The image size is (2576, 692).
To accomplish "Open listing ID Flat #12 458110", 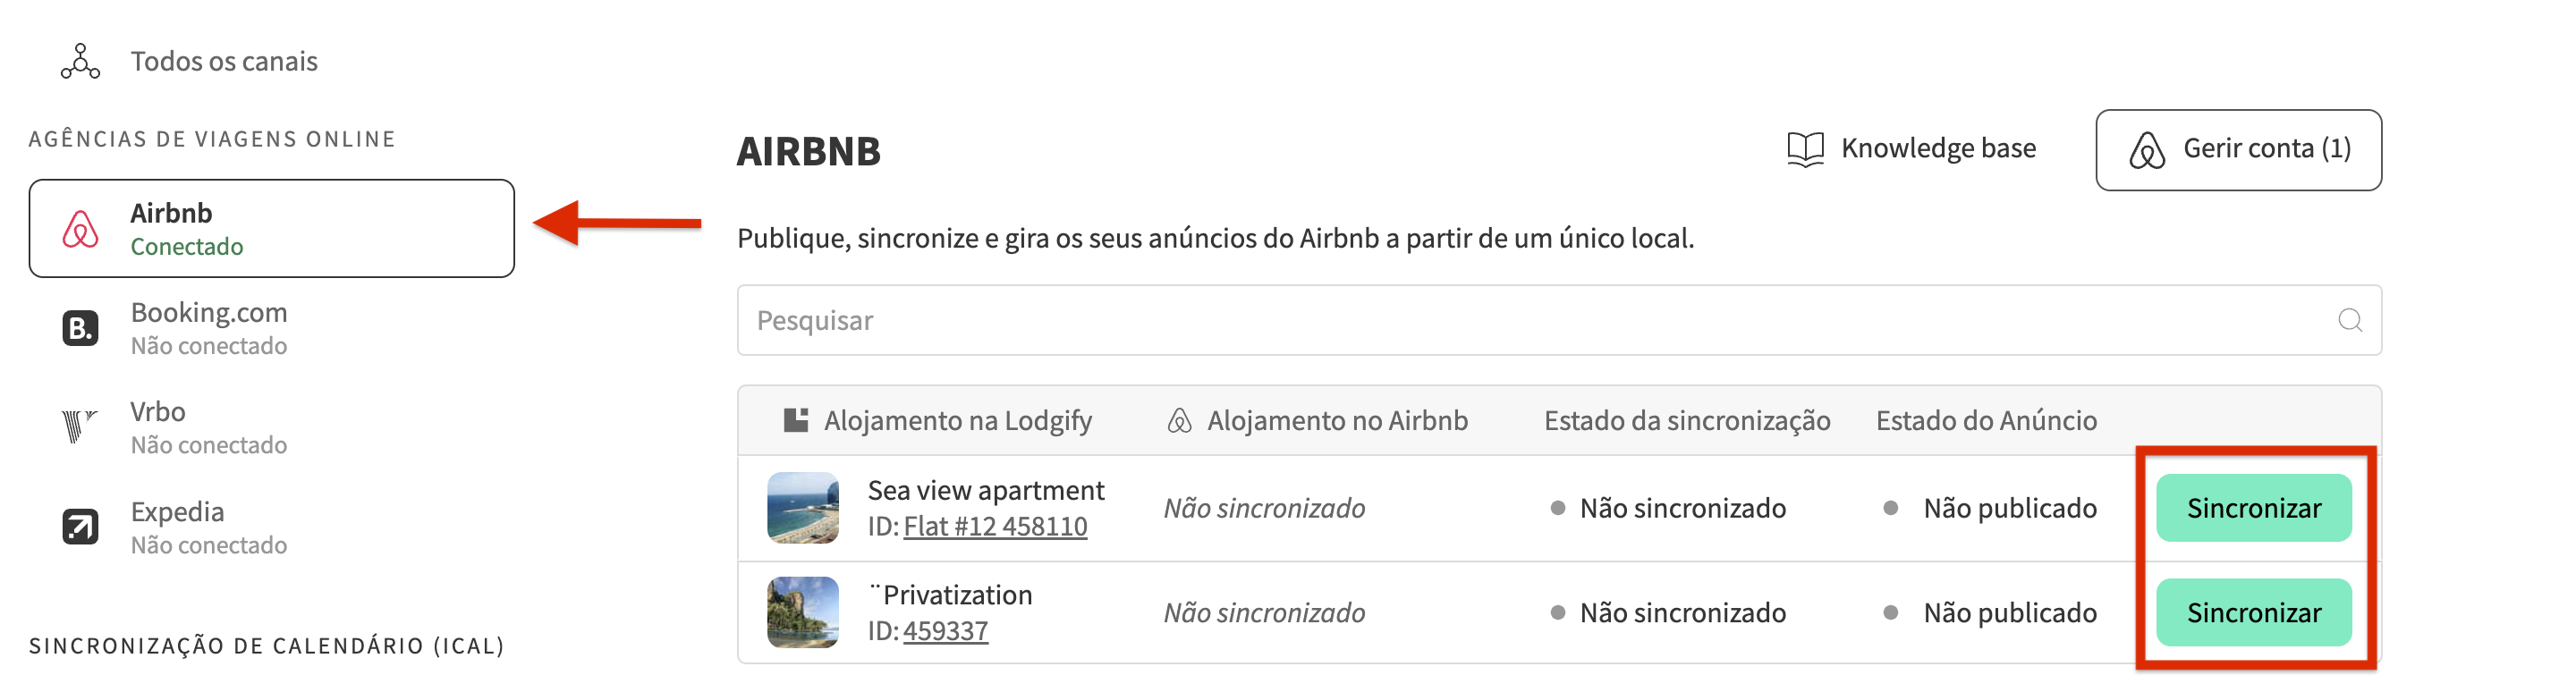I will 995,525.
